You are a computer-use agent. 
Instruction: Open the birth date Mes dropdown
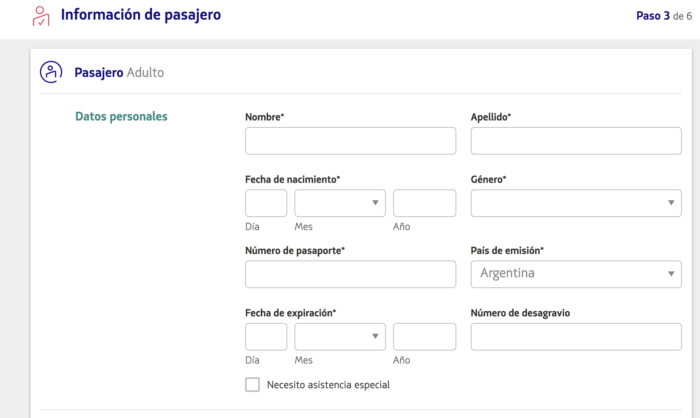click(x=340, y=203)
